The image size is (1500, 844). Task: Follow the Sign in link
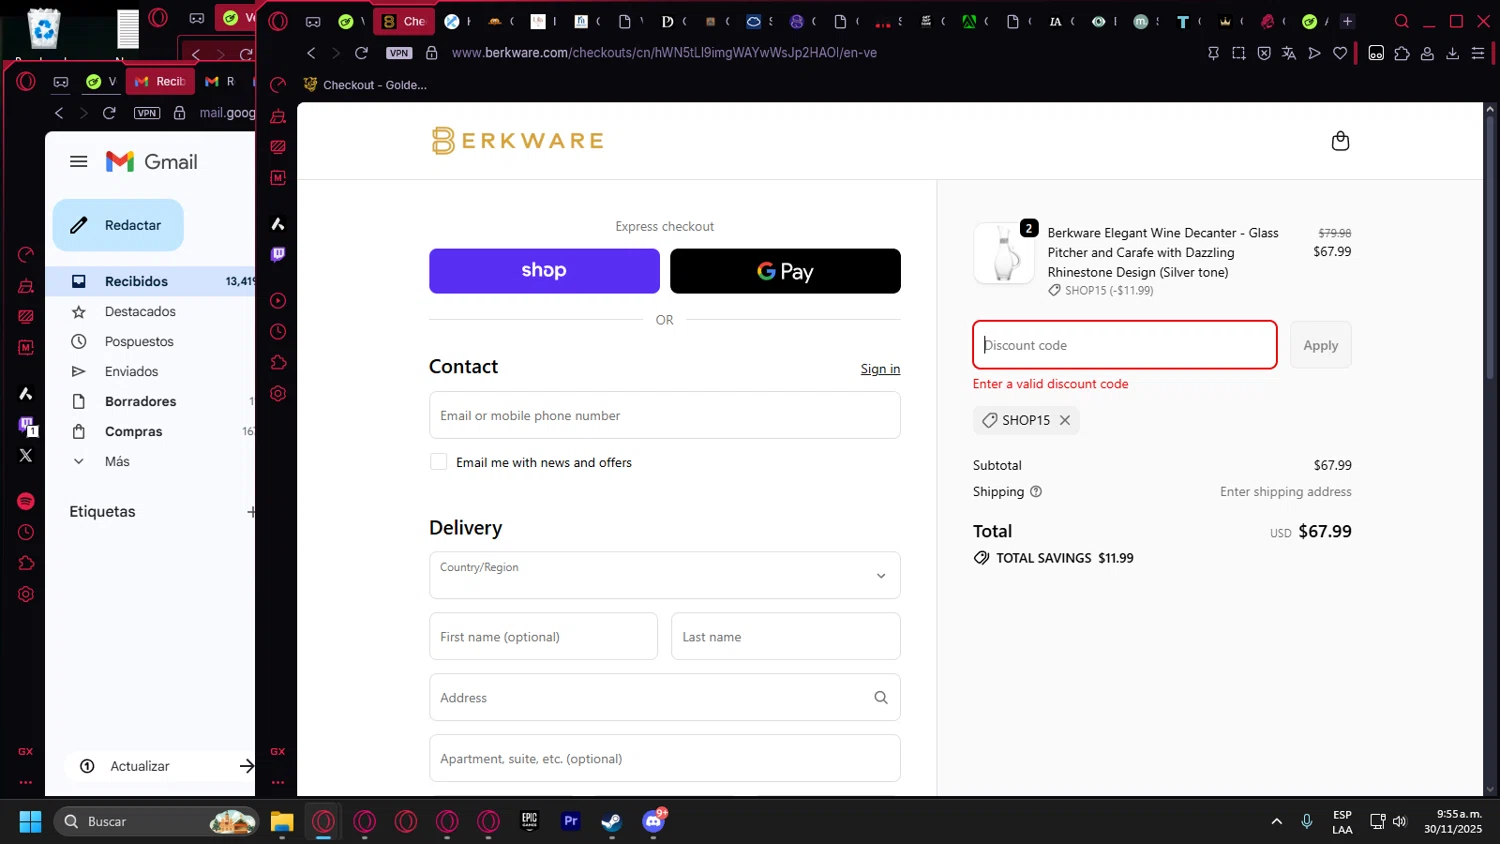(x=880, y=369)
